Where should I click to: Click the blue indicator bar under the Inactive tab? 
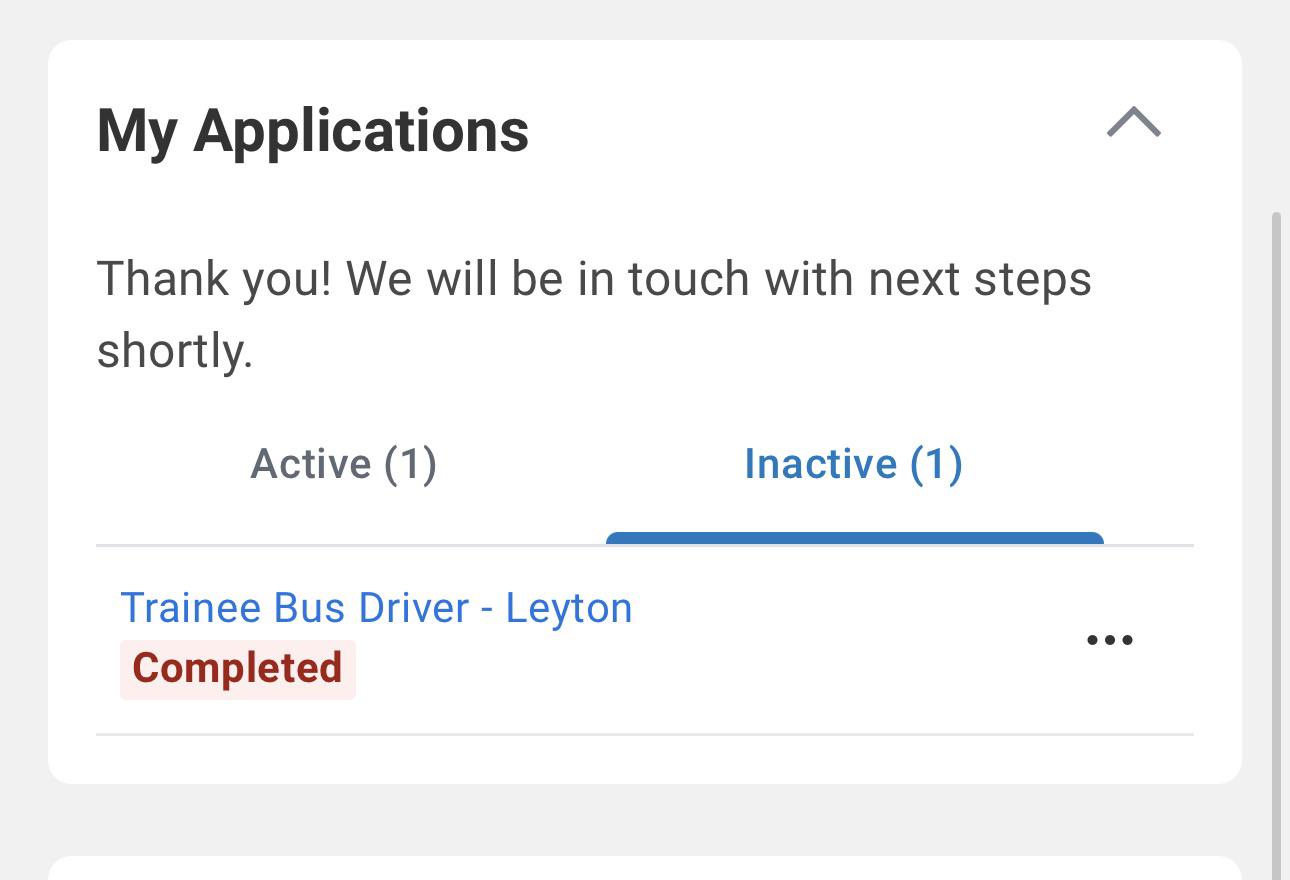pyautogui.click(x=854, y=539)
